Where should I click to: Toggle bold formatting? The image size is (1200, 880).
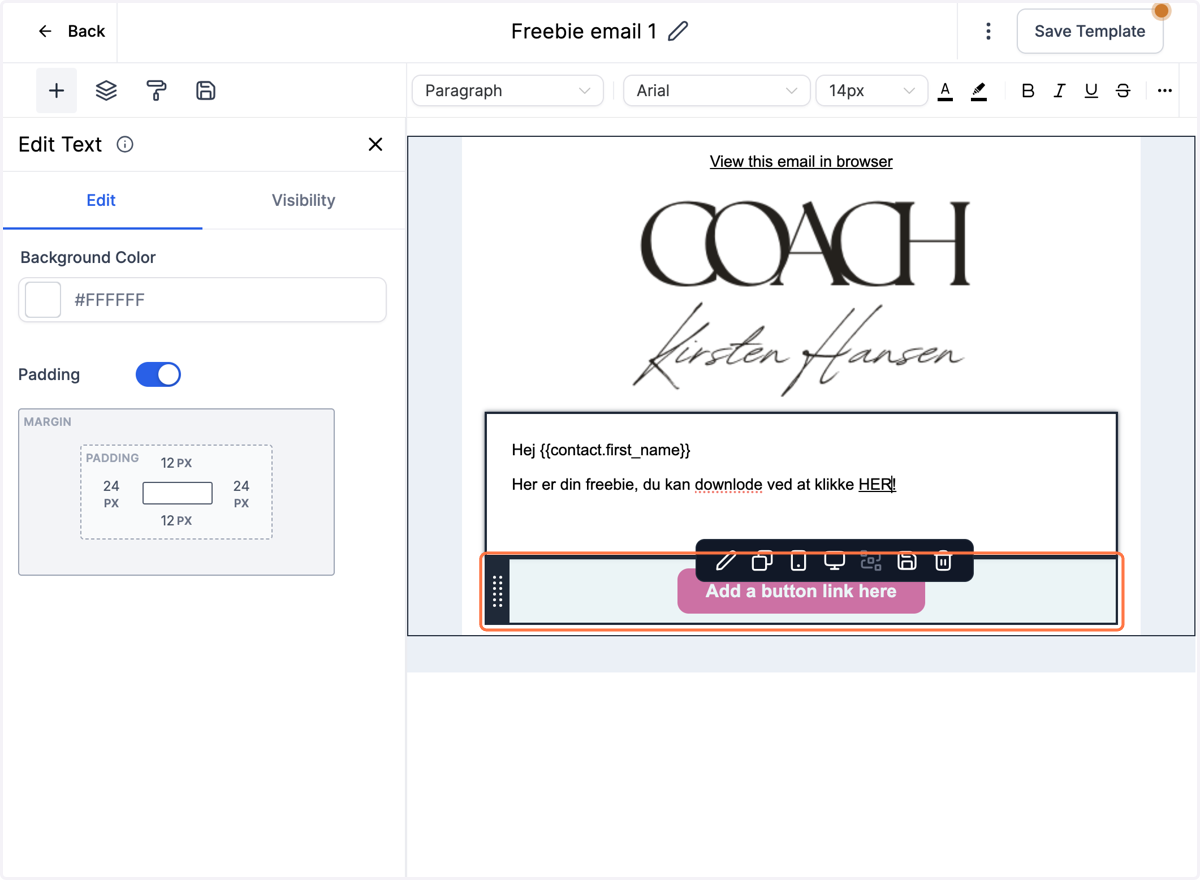click(x=1027, y=91)
